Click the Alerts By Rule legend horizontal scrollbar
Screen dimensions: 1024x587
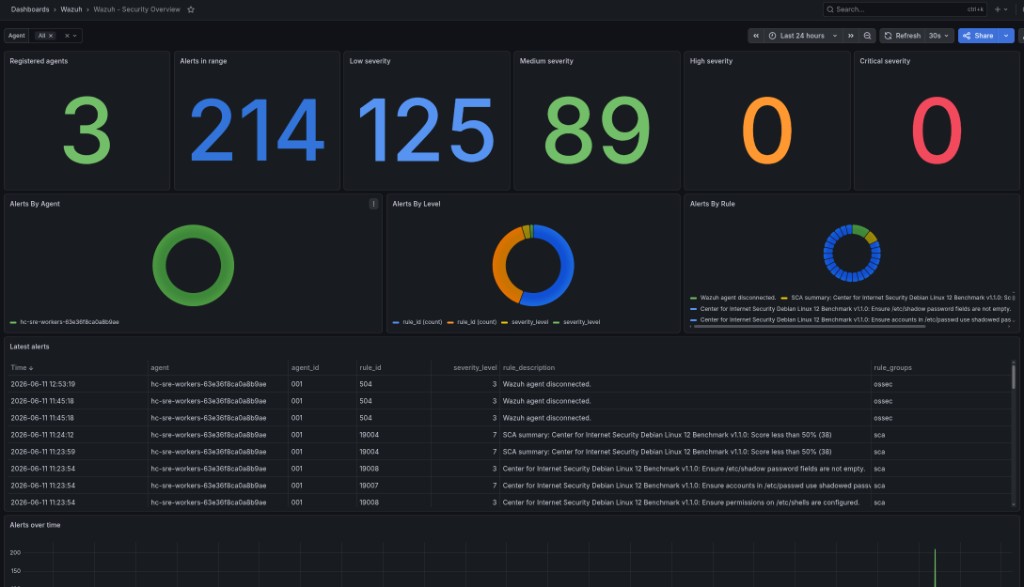click(809, 326)
